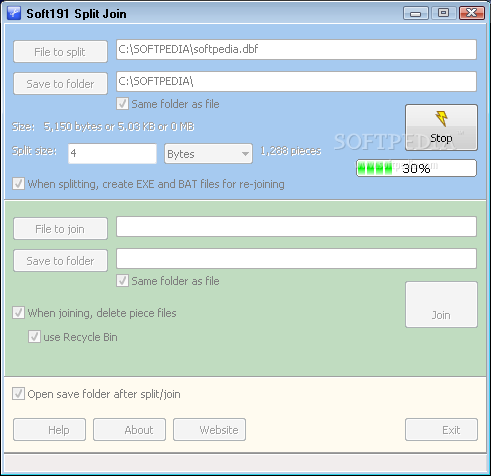Click the File to join button
The width and height of the screenshot is (491, 476).
coord(60,229)
